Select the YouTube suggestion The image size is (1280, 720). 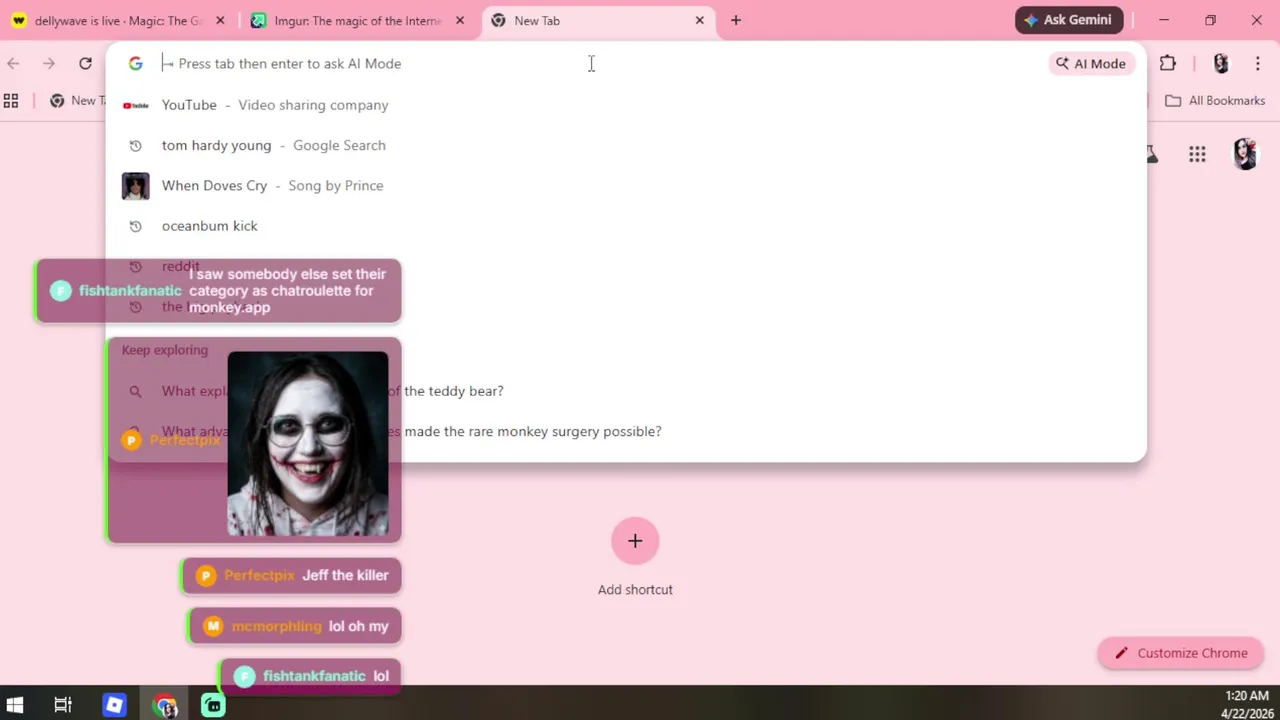click(626, 105)
